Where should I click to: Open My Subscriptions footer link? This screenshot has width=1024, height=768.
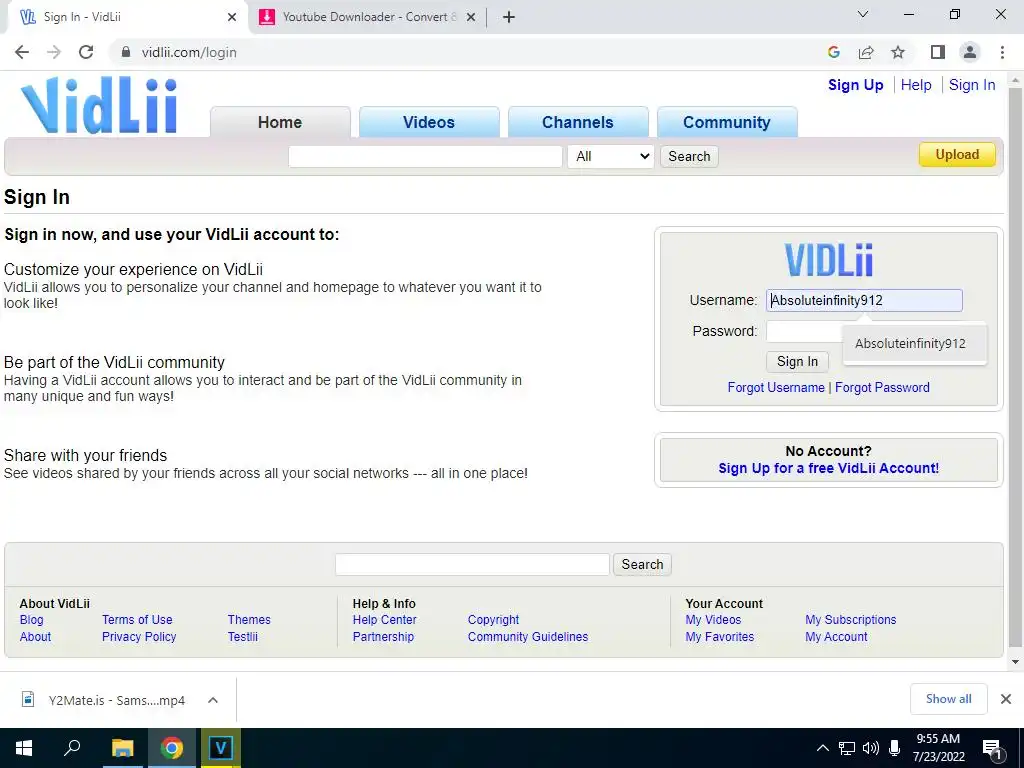(850, 620)
